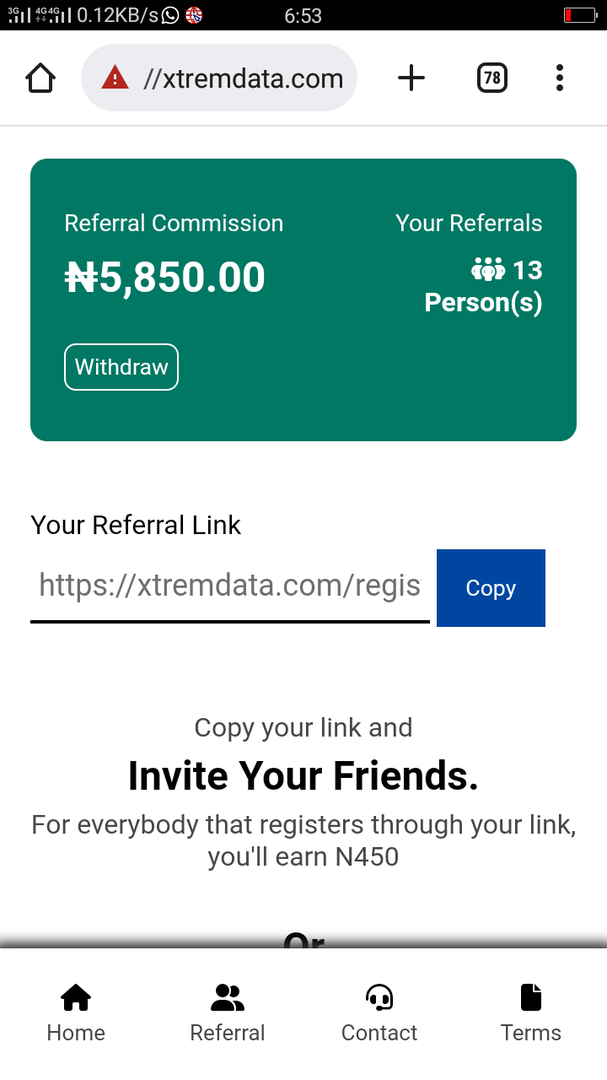
Task: Click the 13 Person(s) referral count
Action: [x=484, y=286]
